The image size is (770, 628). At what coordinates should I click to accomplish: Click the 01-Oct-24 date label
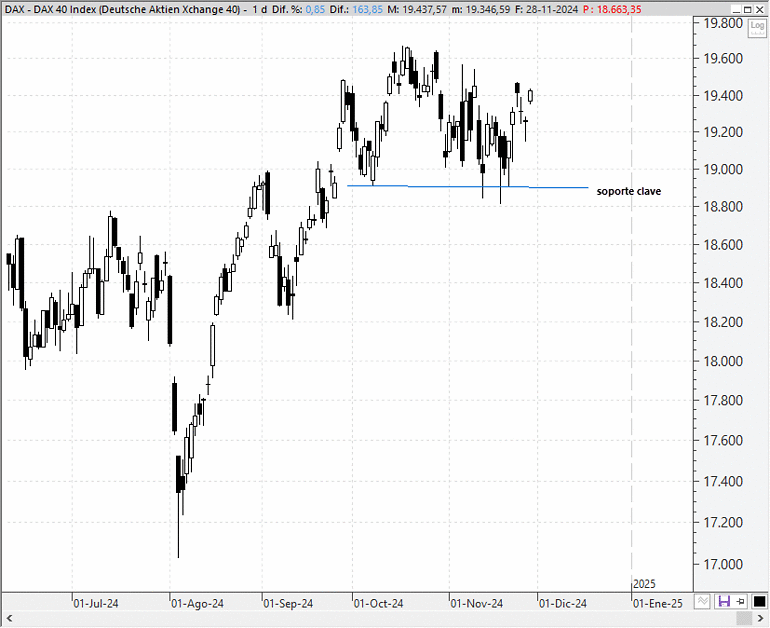tap(378, 603)
